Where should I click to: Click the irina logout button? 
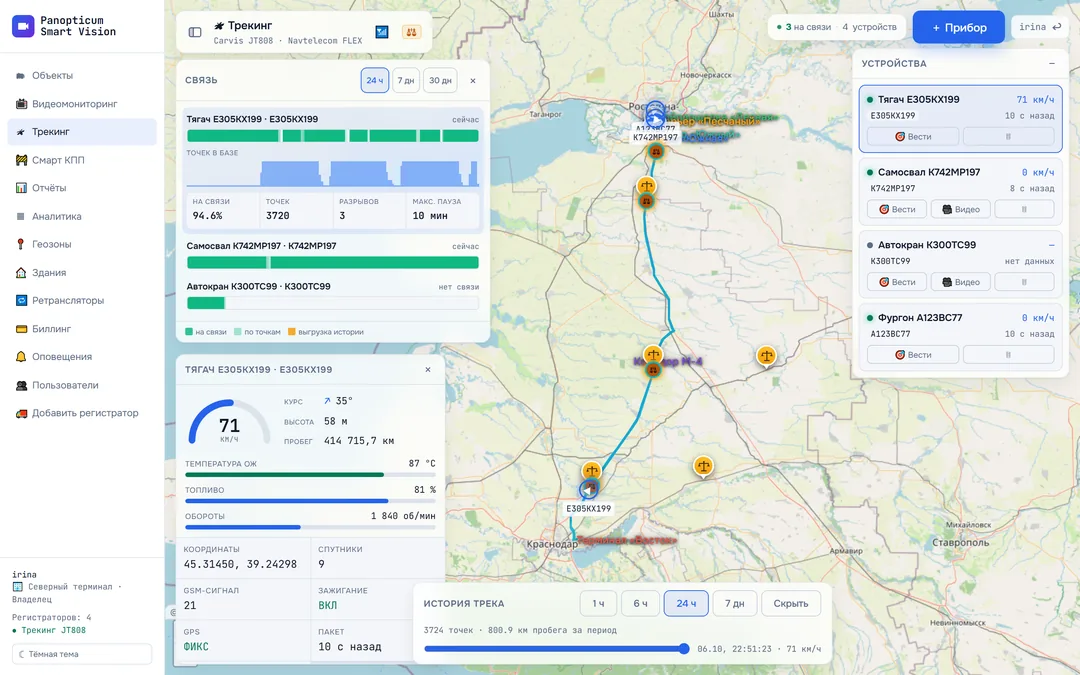pyautogui.click(x=1039, y=27)
